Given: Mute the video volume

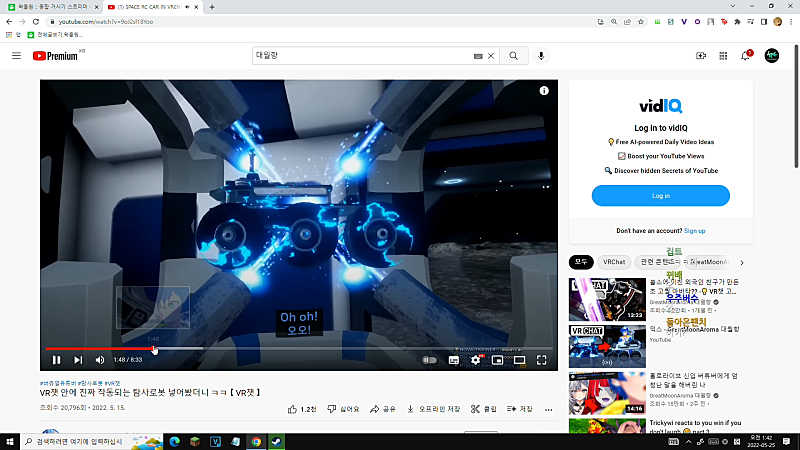Looking at the screenshot, I should click(100, 360).
